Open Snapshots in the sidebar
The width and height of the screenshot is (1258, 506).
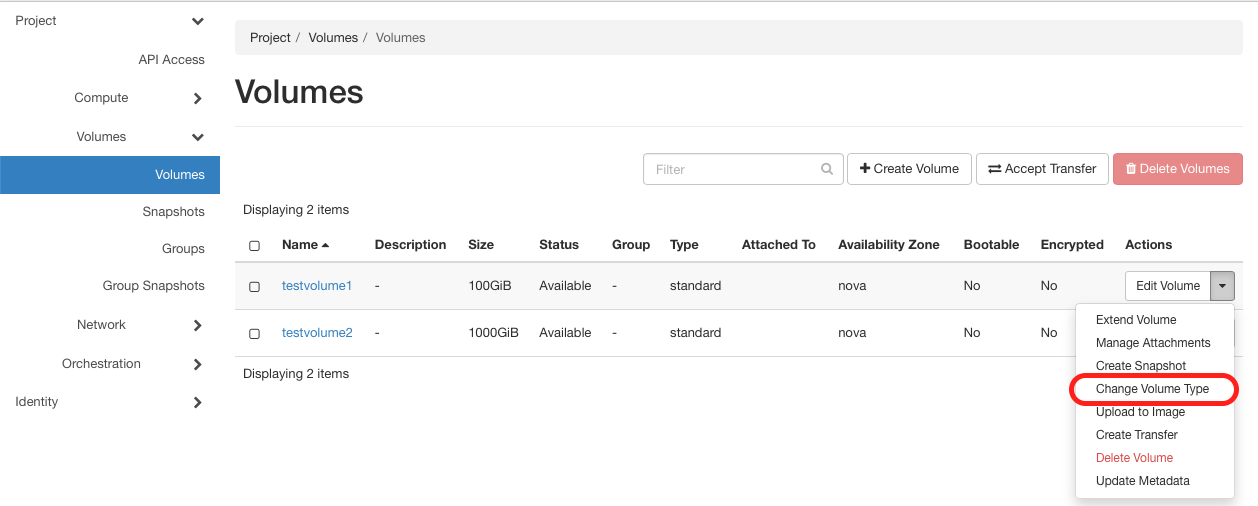pyautogui.click(x=173, y=212)
